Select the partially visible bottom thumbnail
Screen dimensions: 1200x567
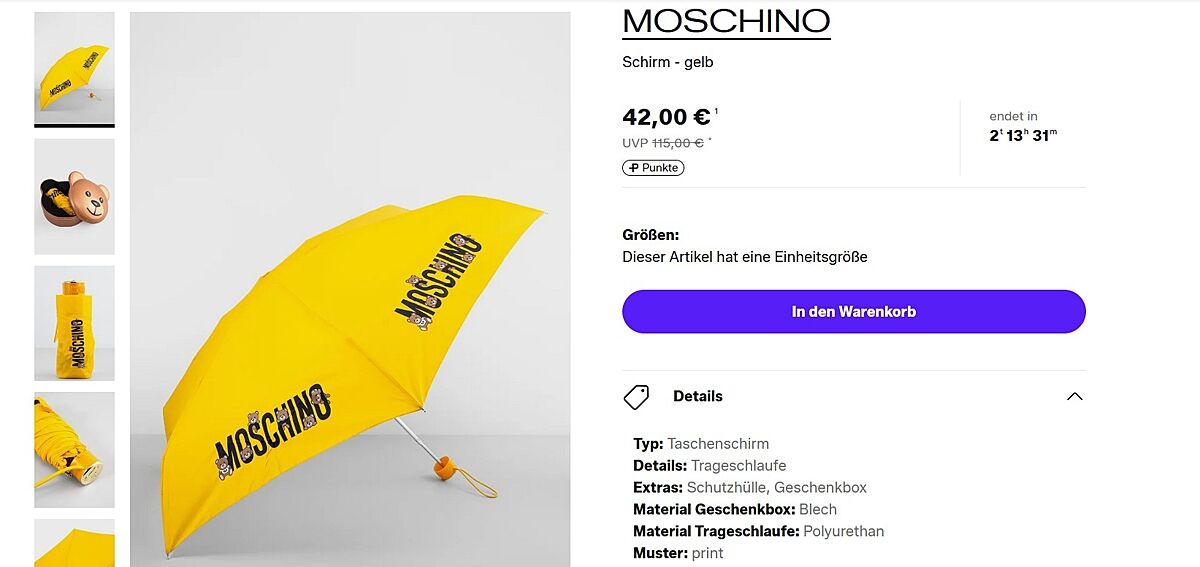74,543
